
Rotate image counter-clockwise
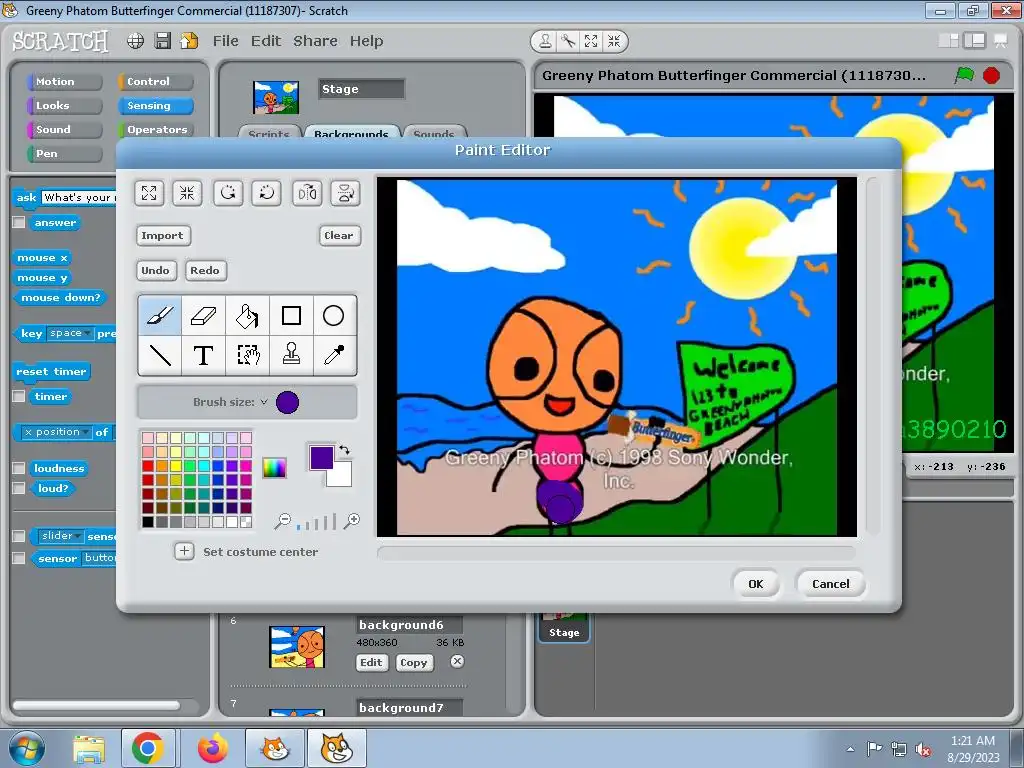point(228,193)
